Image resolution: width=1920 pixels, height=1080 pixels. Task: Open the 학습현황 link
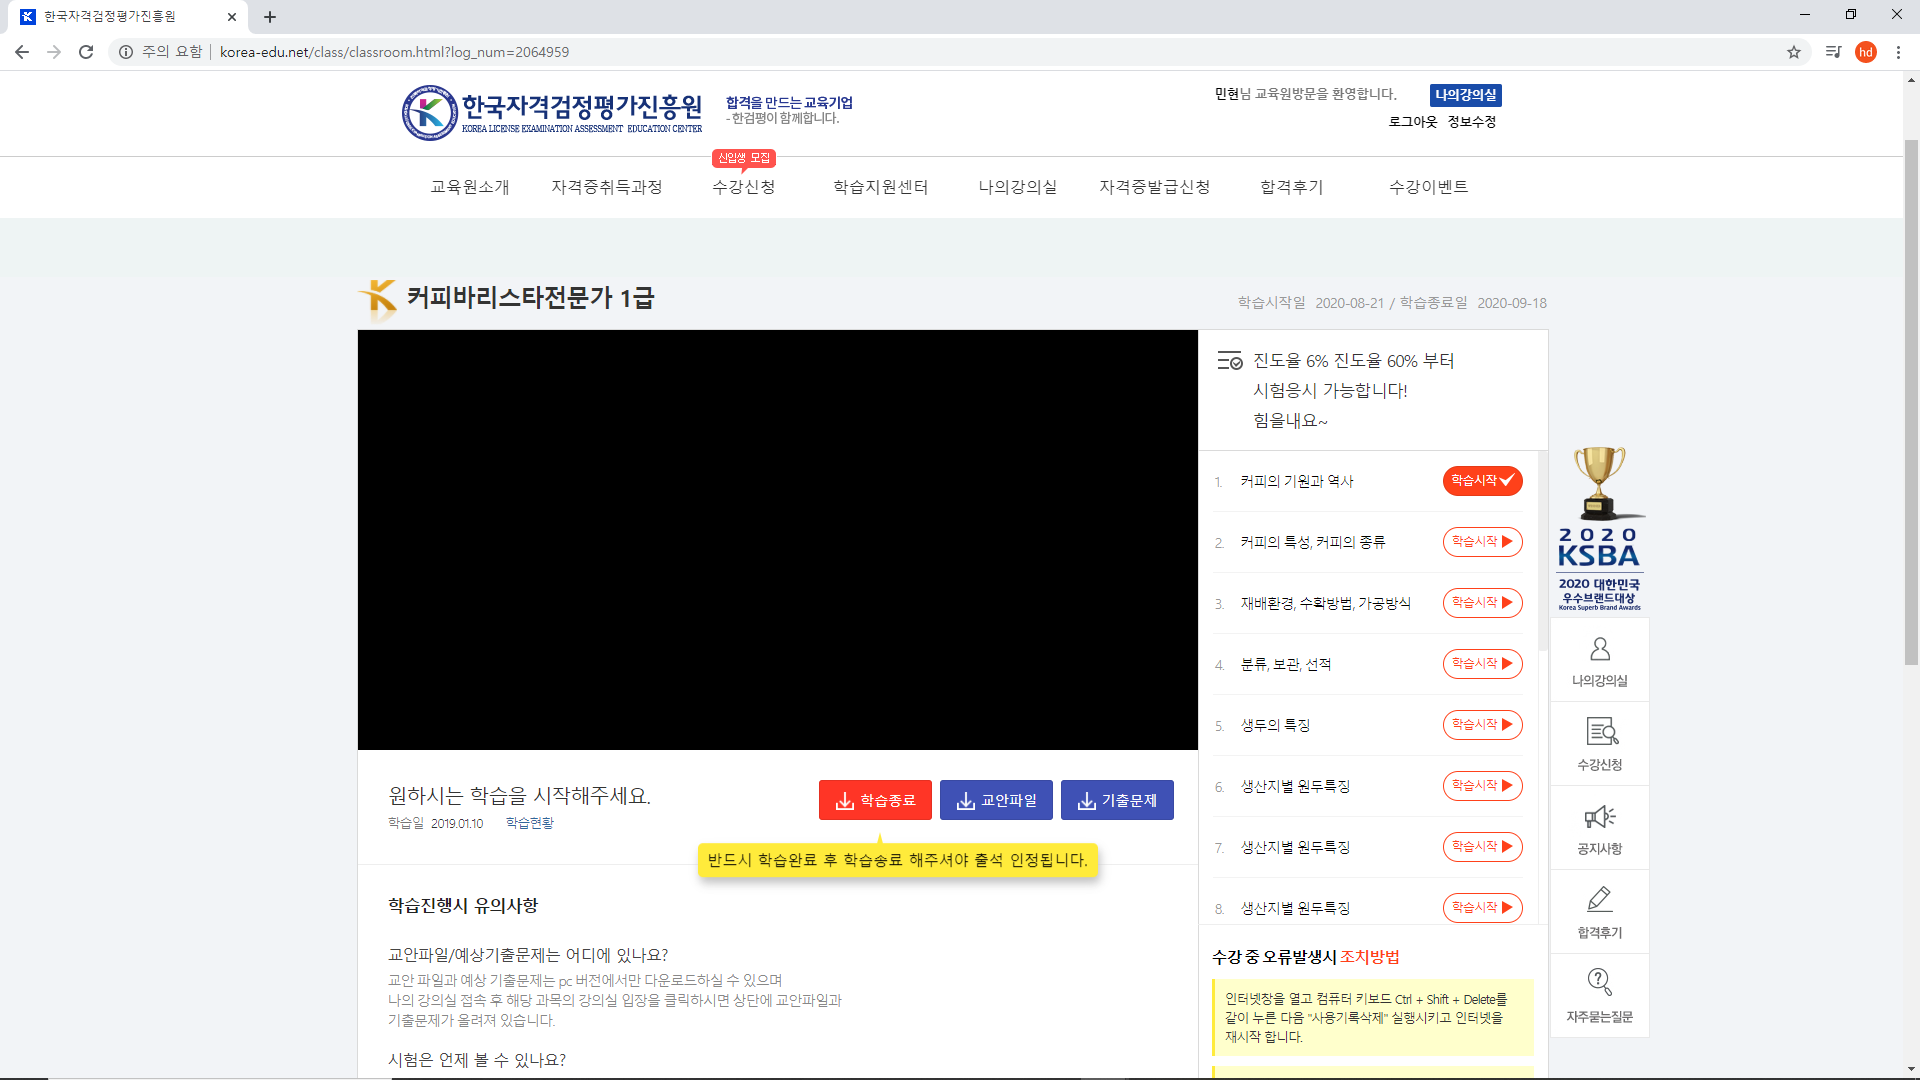click(529, 823)
